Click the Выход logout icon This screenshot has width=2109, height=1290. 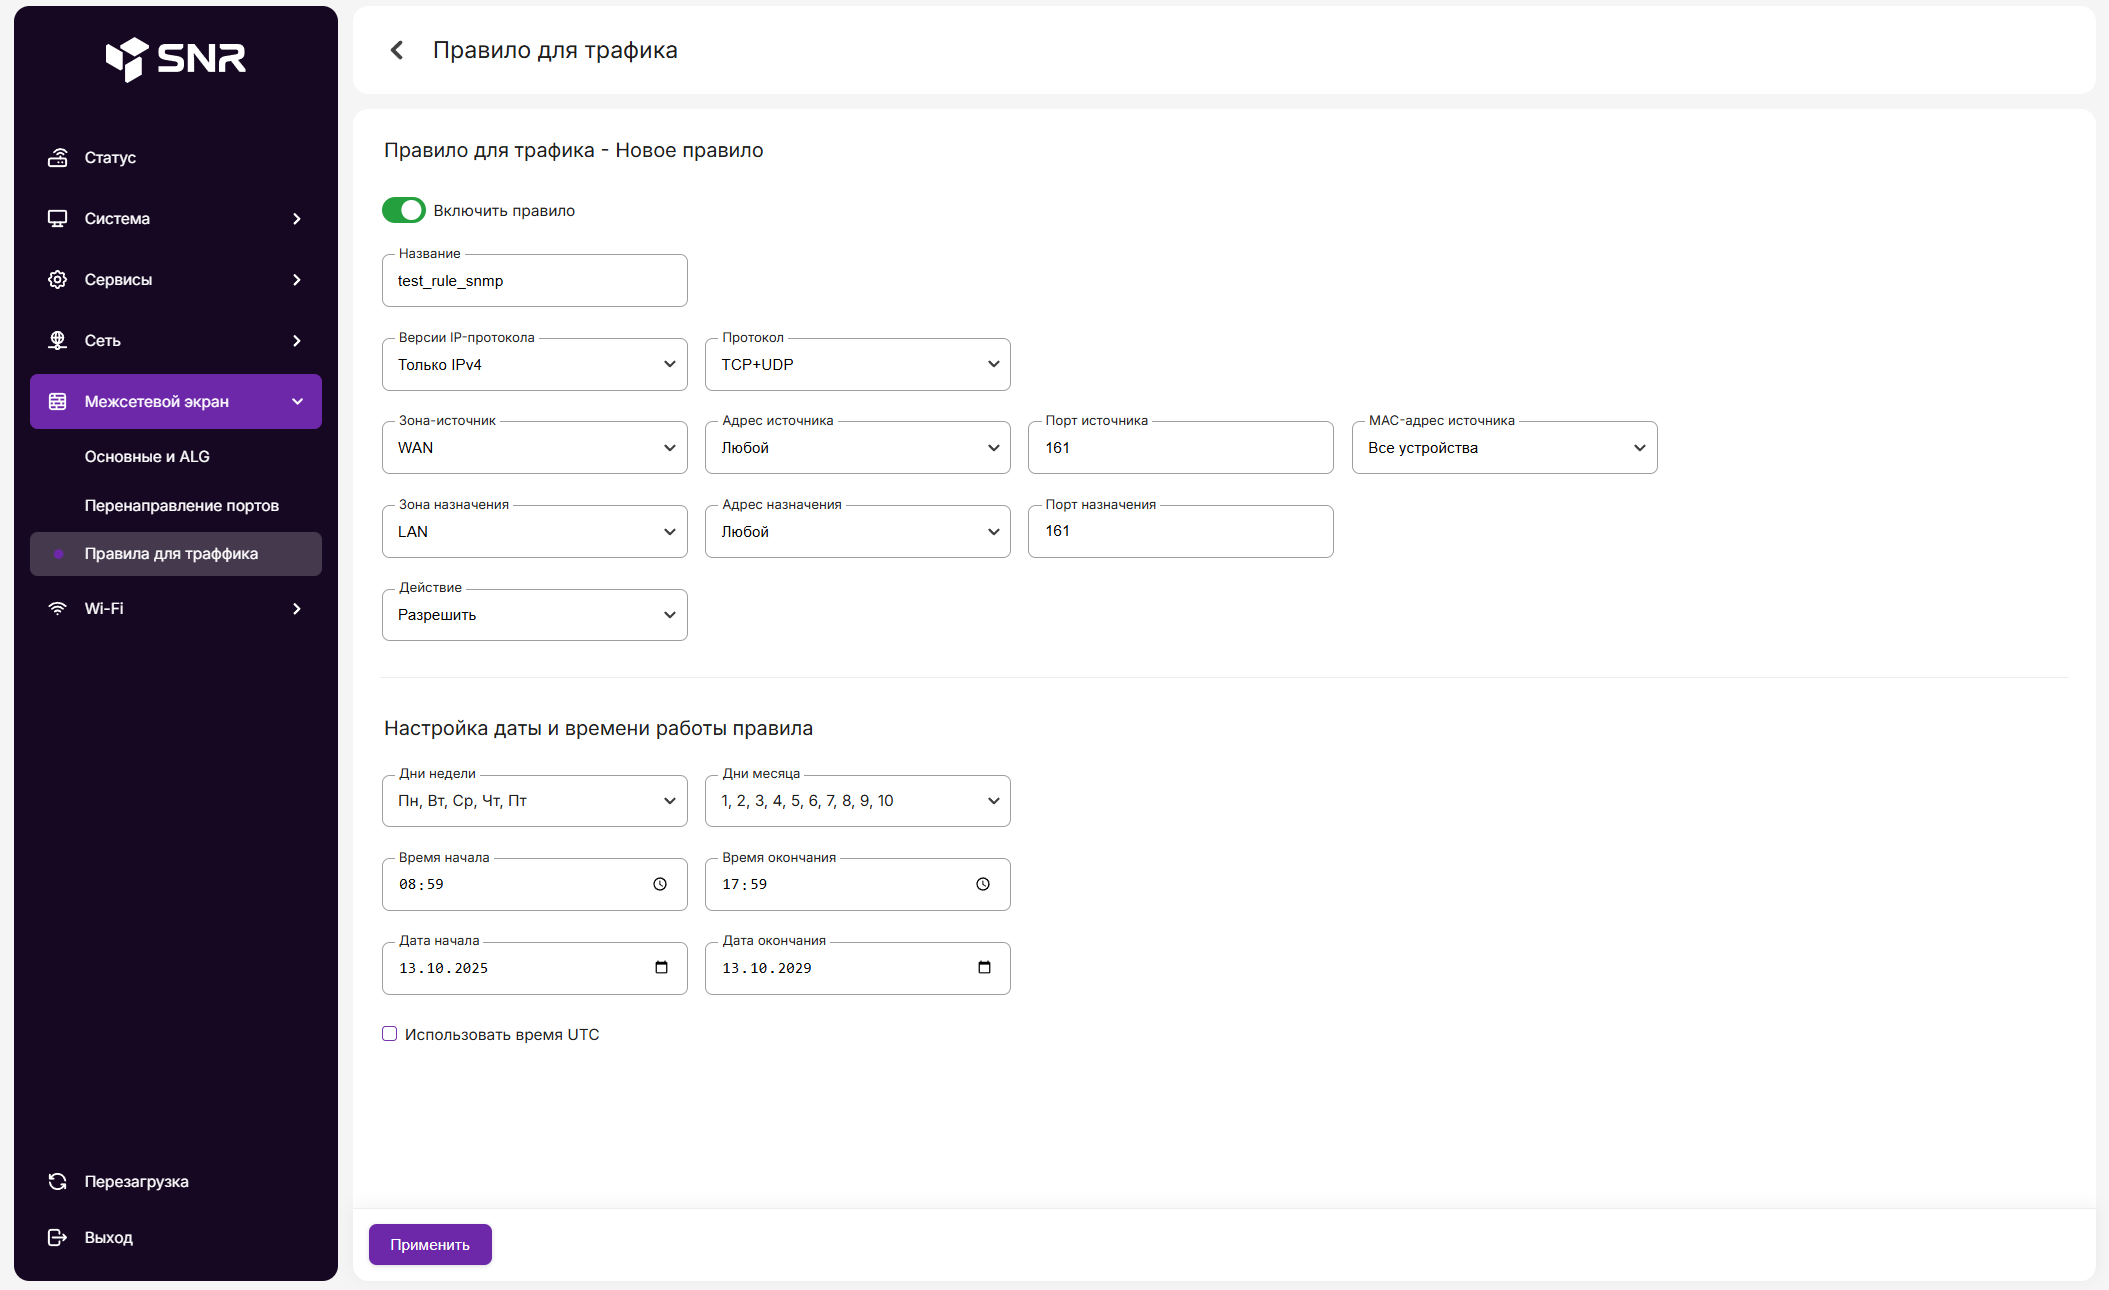point(58,1237)
